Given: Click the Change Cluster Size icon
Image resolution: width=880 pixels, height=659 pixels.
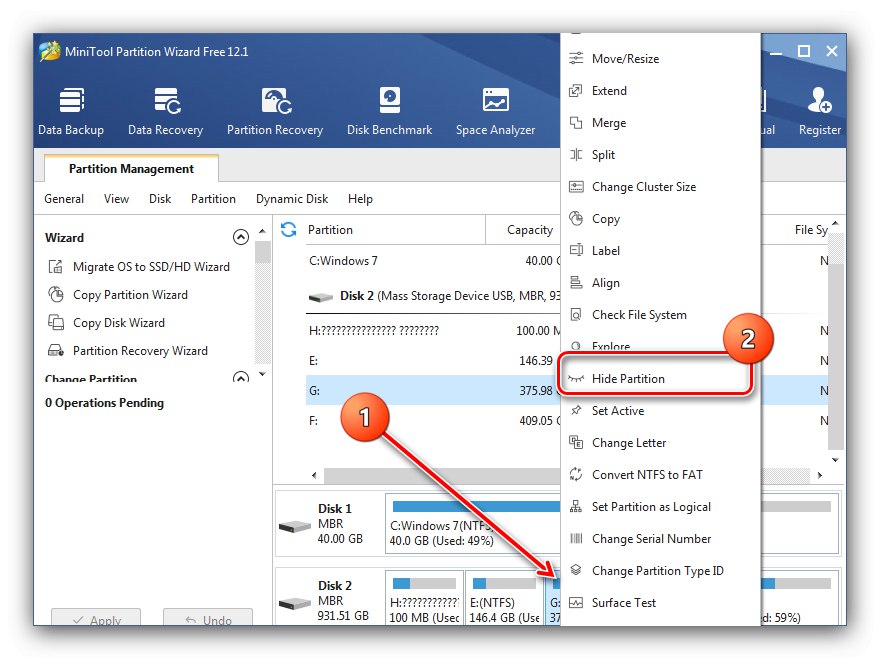Looking at the screenshot, I should coord(576,186).
